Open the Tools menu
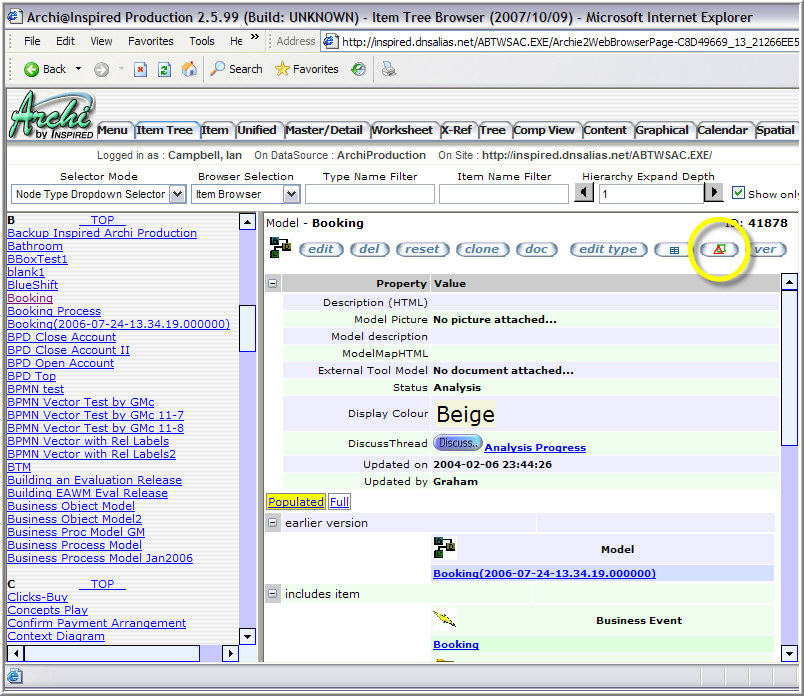Viewport: 804px width, 696px height. 202,41
